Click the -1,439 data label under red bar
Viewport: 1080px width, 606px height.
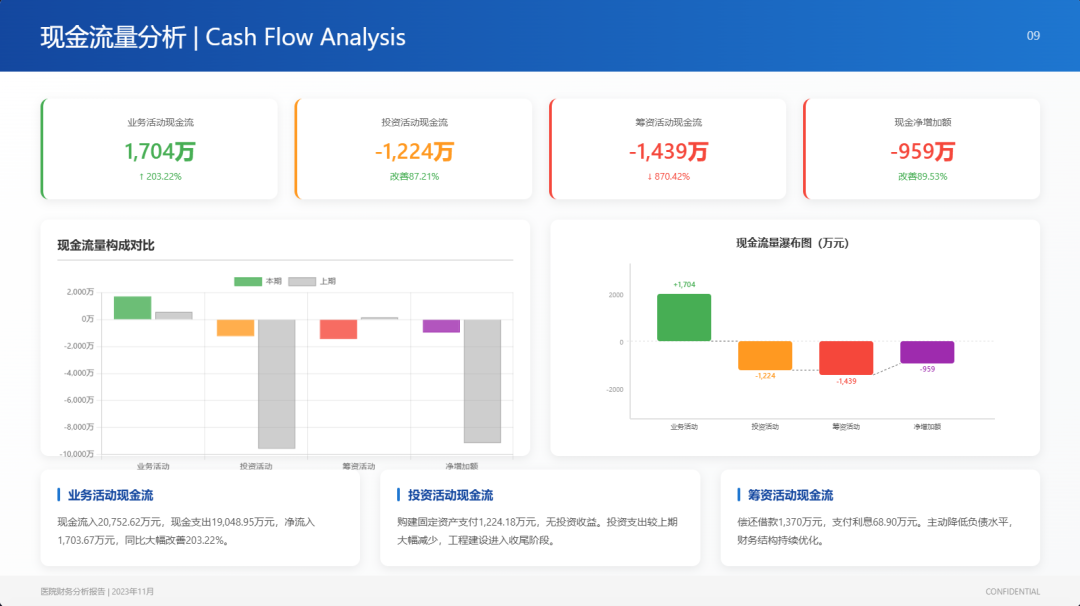(x=846, y=382)
